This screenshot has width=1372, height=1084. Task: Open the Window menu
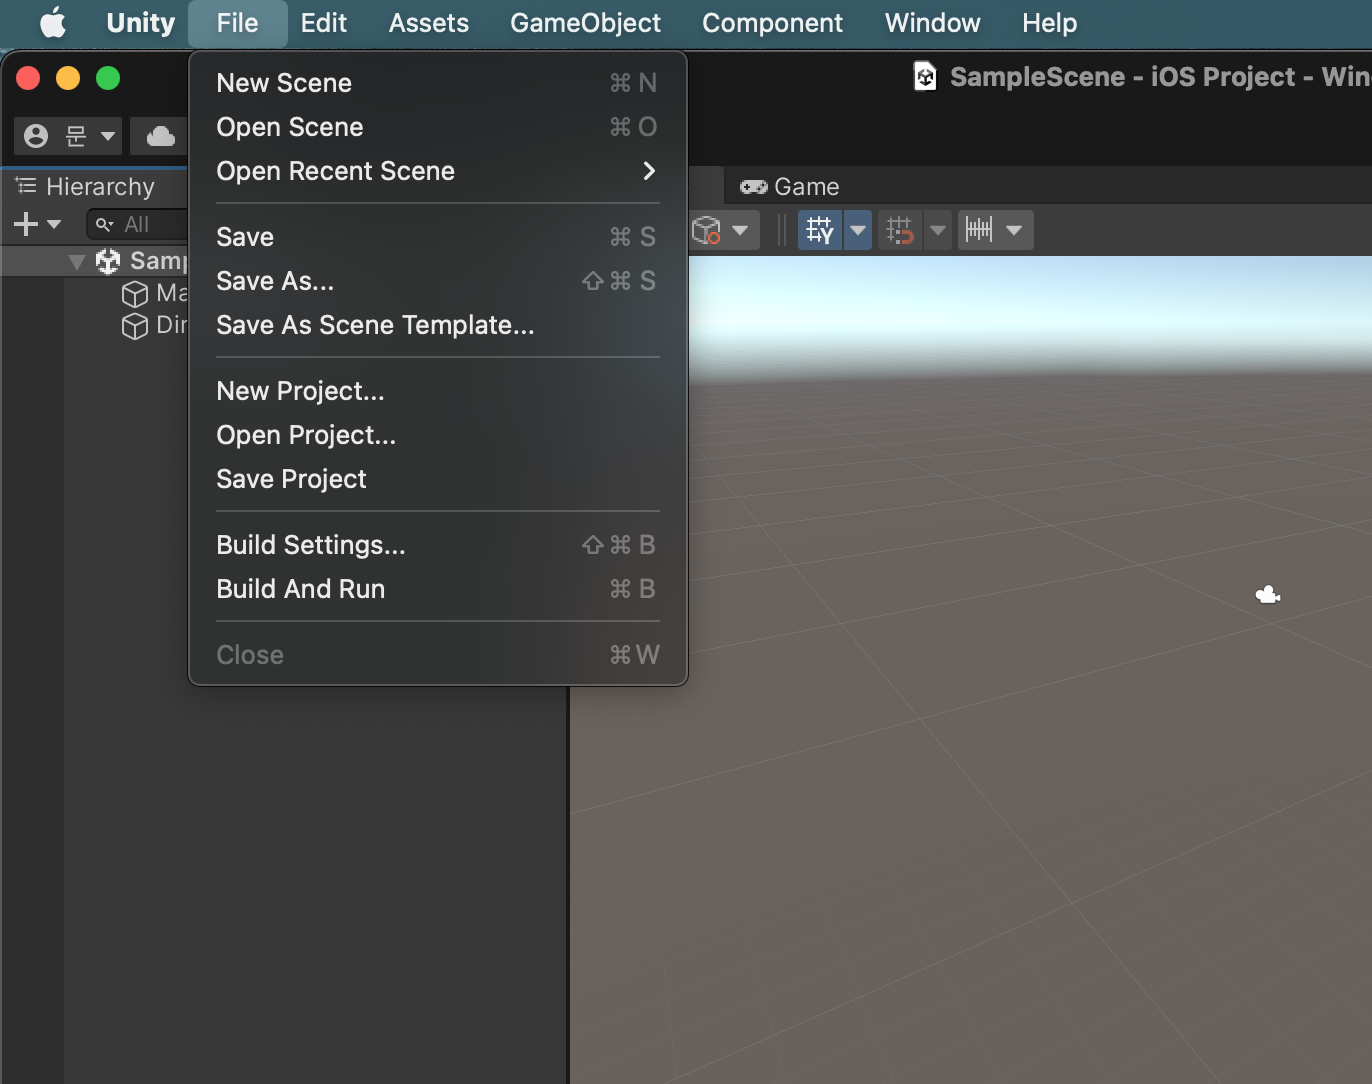[933, 22]
